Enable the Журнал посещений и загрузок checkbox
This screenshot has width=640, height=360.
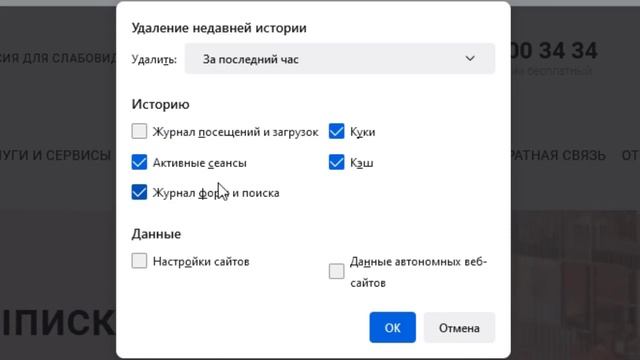point(139,131)
